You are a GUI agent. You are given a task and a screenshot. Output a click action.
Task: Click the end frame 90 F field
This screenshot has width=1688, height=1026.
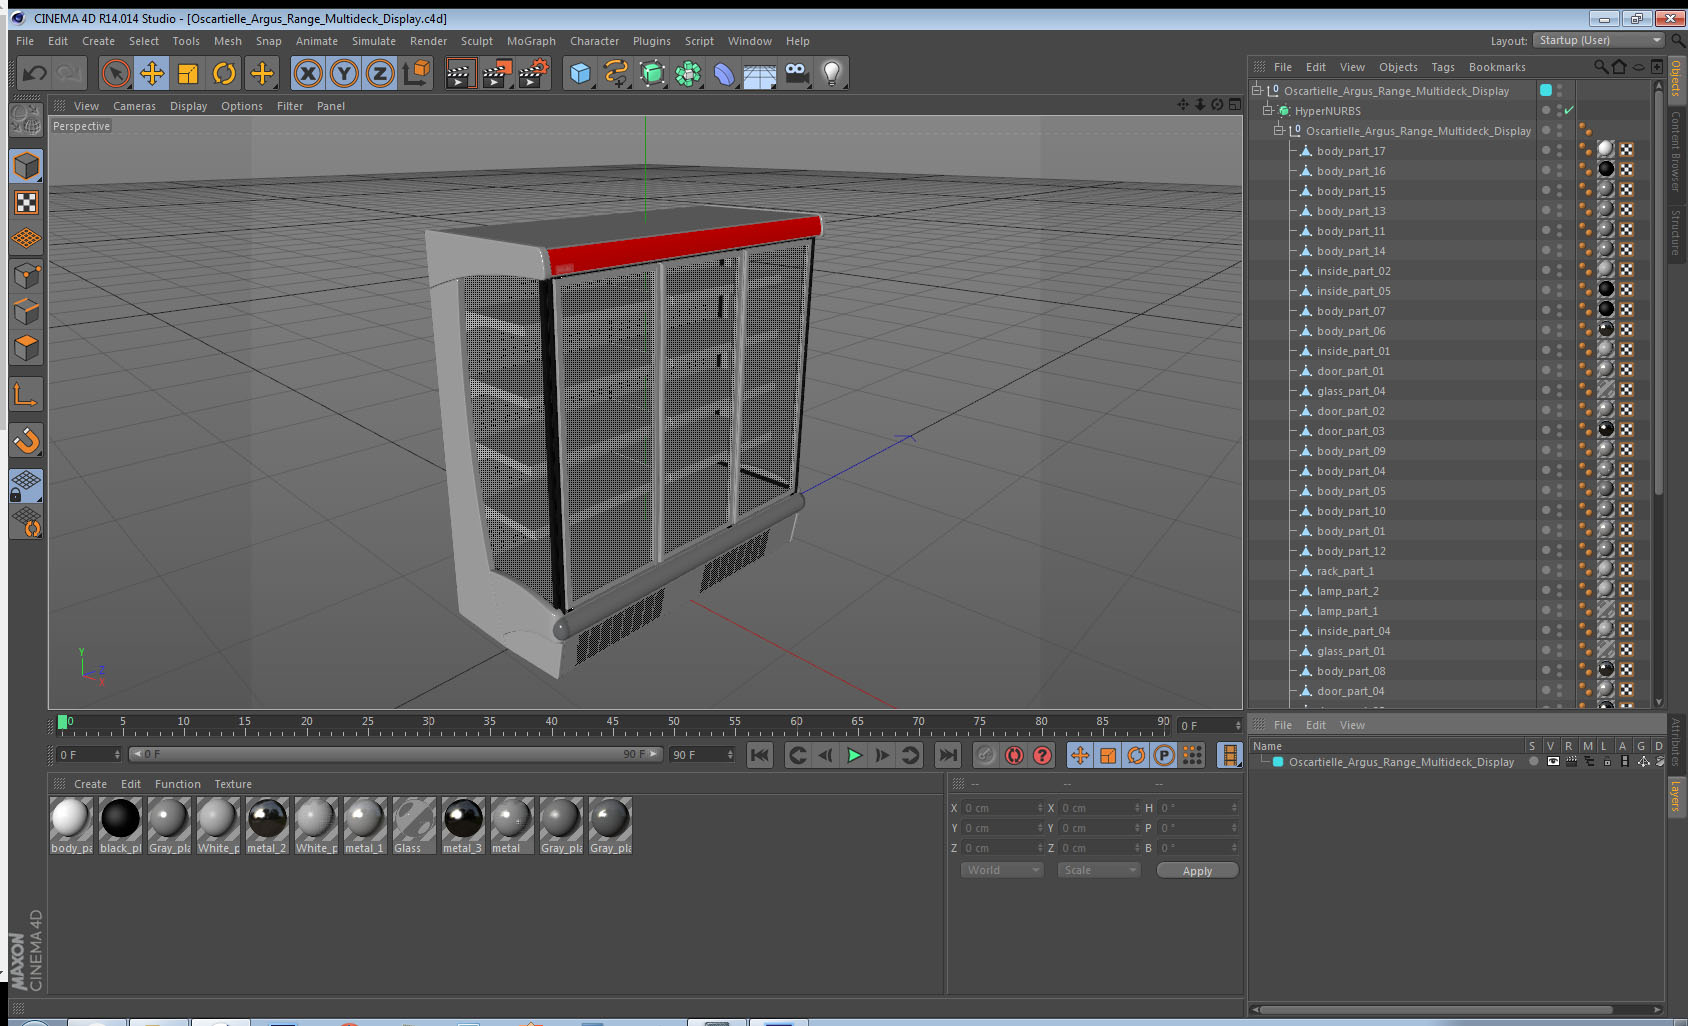703,755
